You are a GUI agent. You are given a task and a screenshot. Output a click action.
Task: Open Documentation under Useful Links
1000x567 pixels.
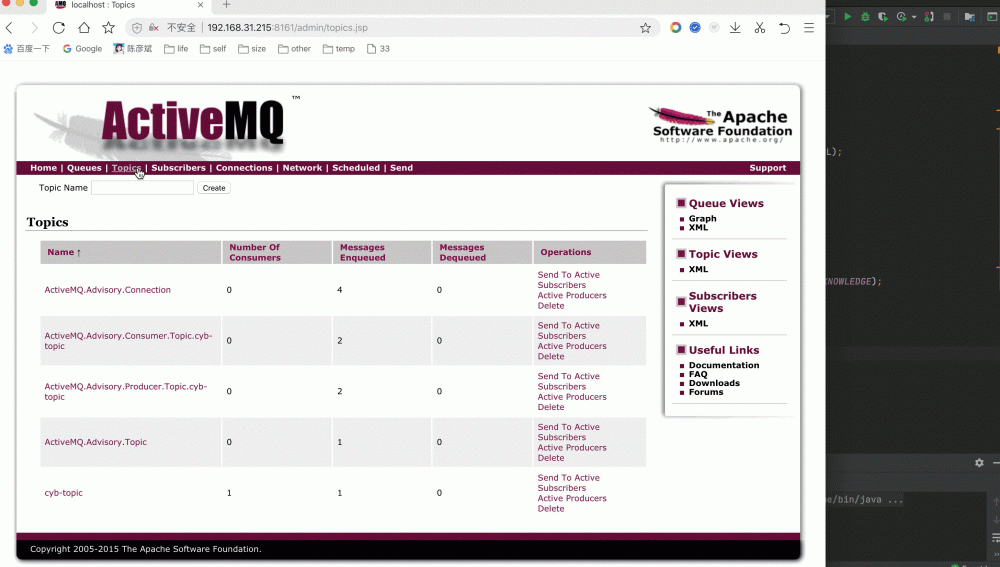click(724, 365)
